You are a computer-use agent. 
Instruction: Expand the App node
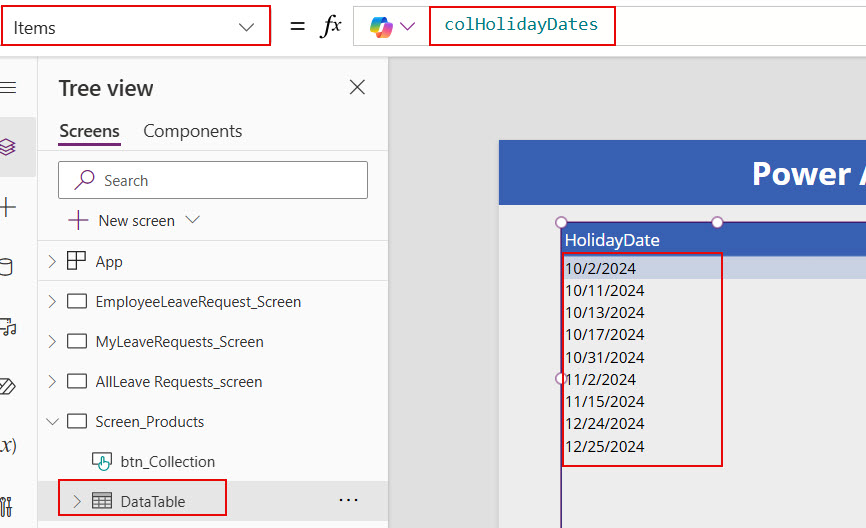pos(52,261)
